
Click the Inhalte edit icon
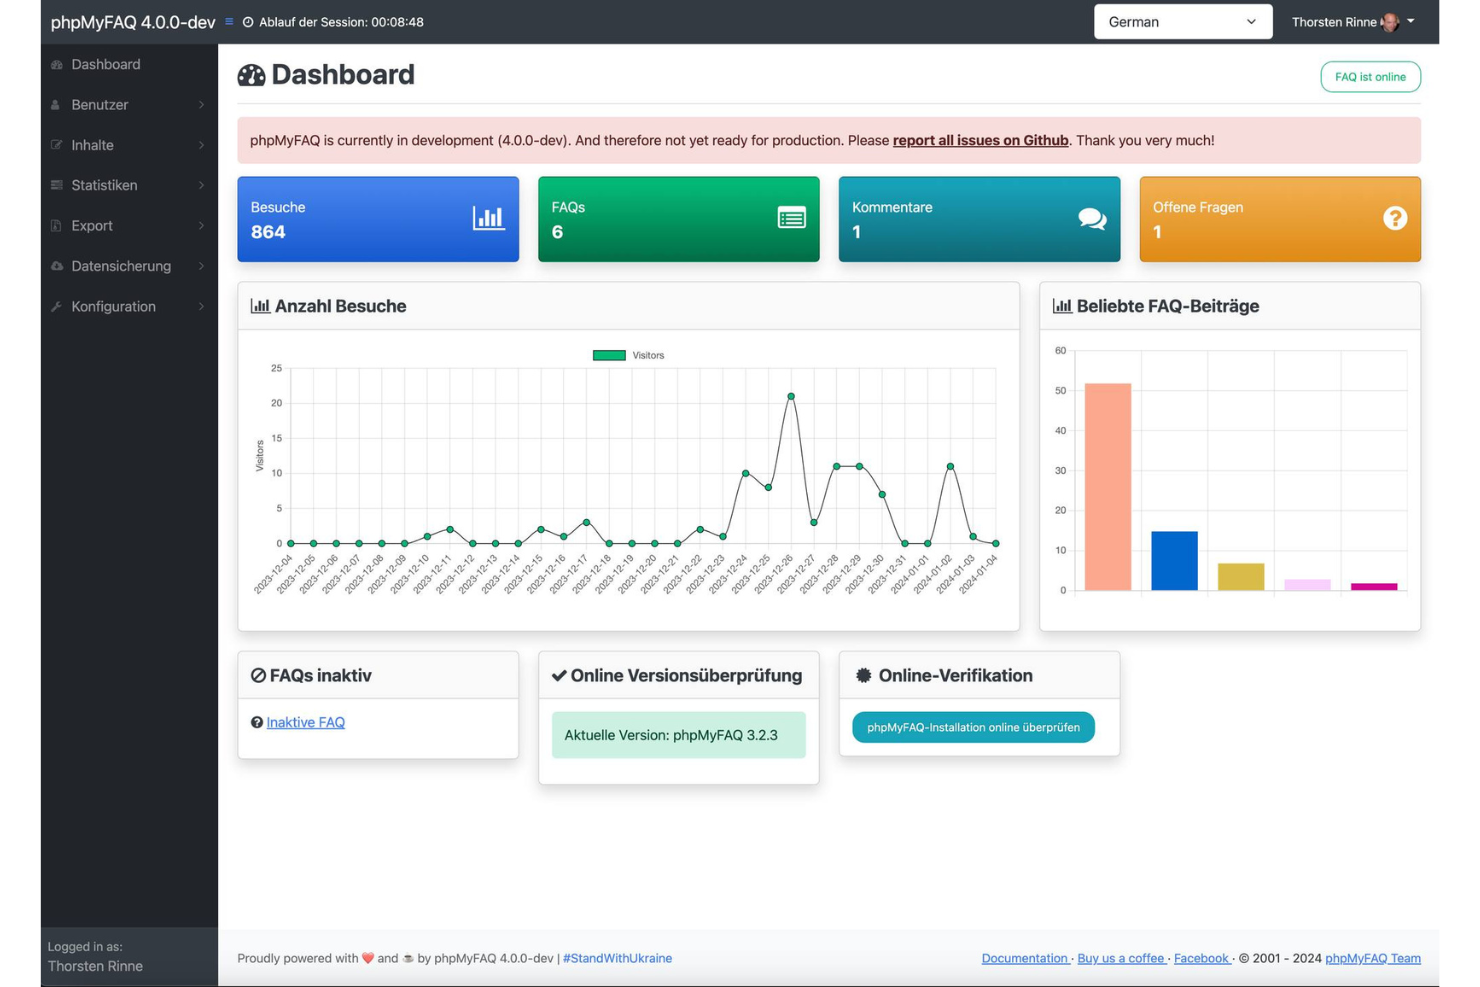(57, 145)
